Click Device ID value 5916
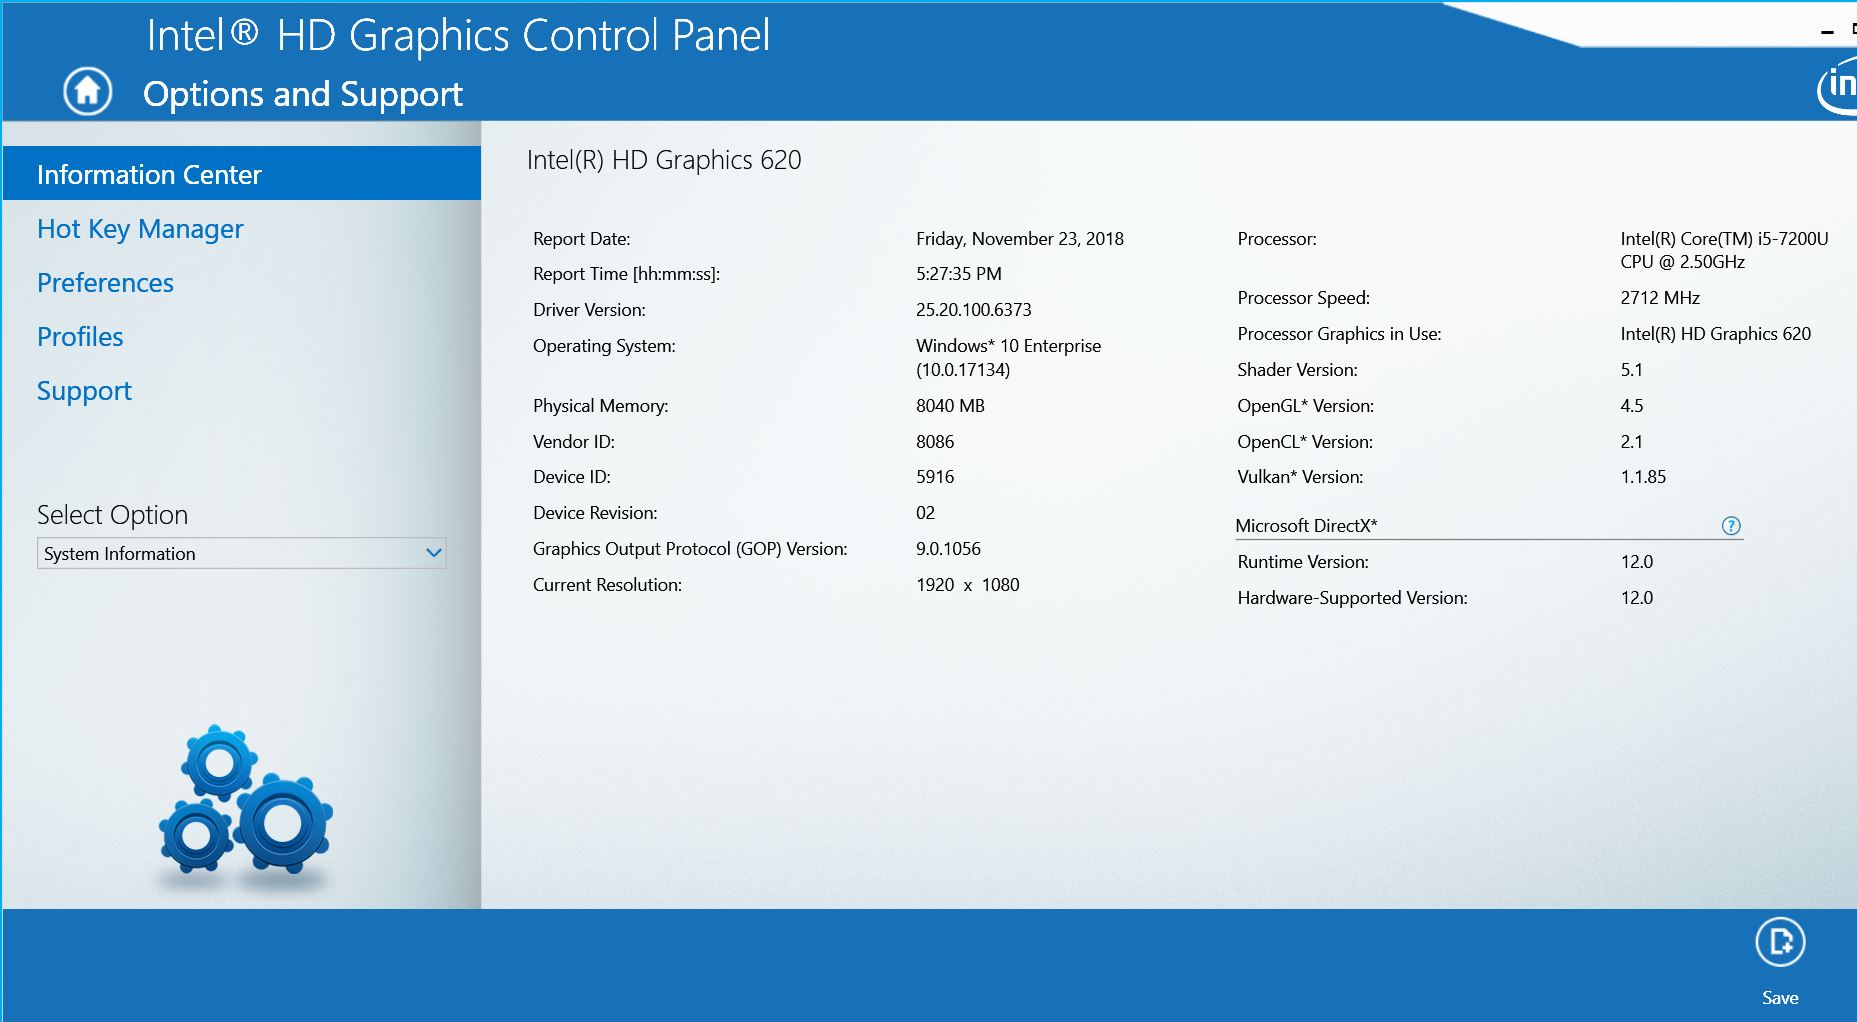Screen dimensions: 1857x1022 935,477
